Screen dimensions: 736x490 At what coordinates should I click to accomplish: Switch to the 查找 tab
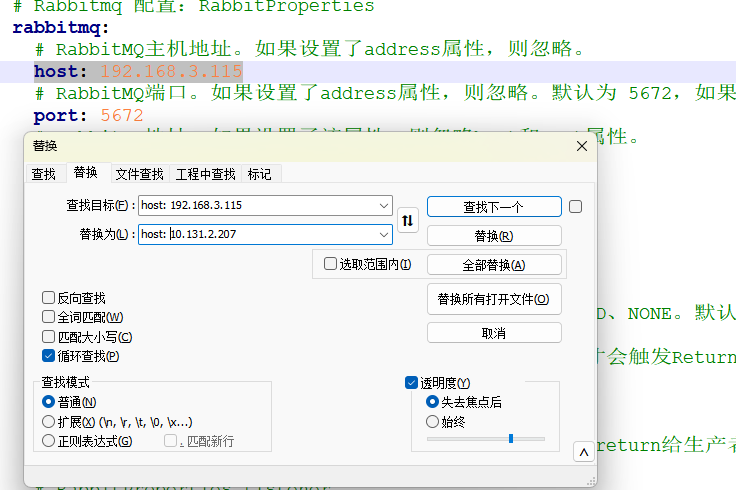(x=44, y=174)
